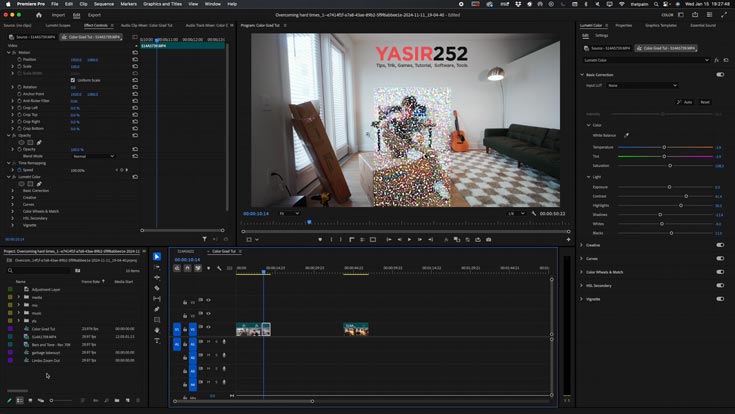Click the White Balance eyedropper

(627, 135)
